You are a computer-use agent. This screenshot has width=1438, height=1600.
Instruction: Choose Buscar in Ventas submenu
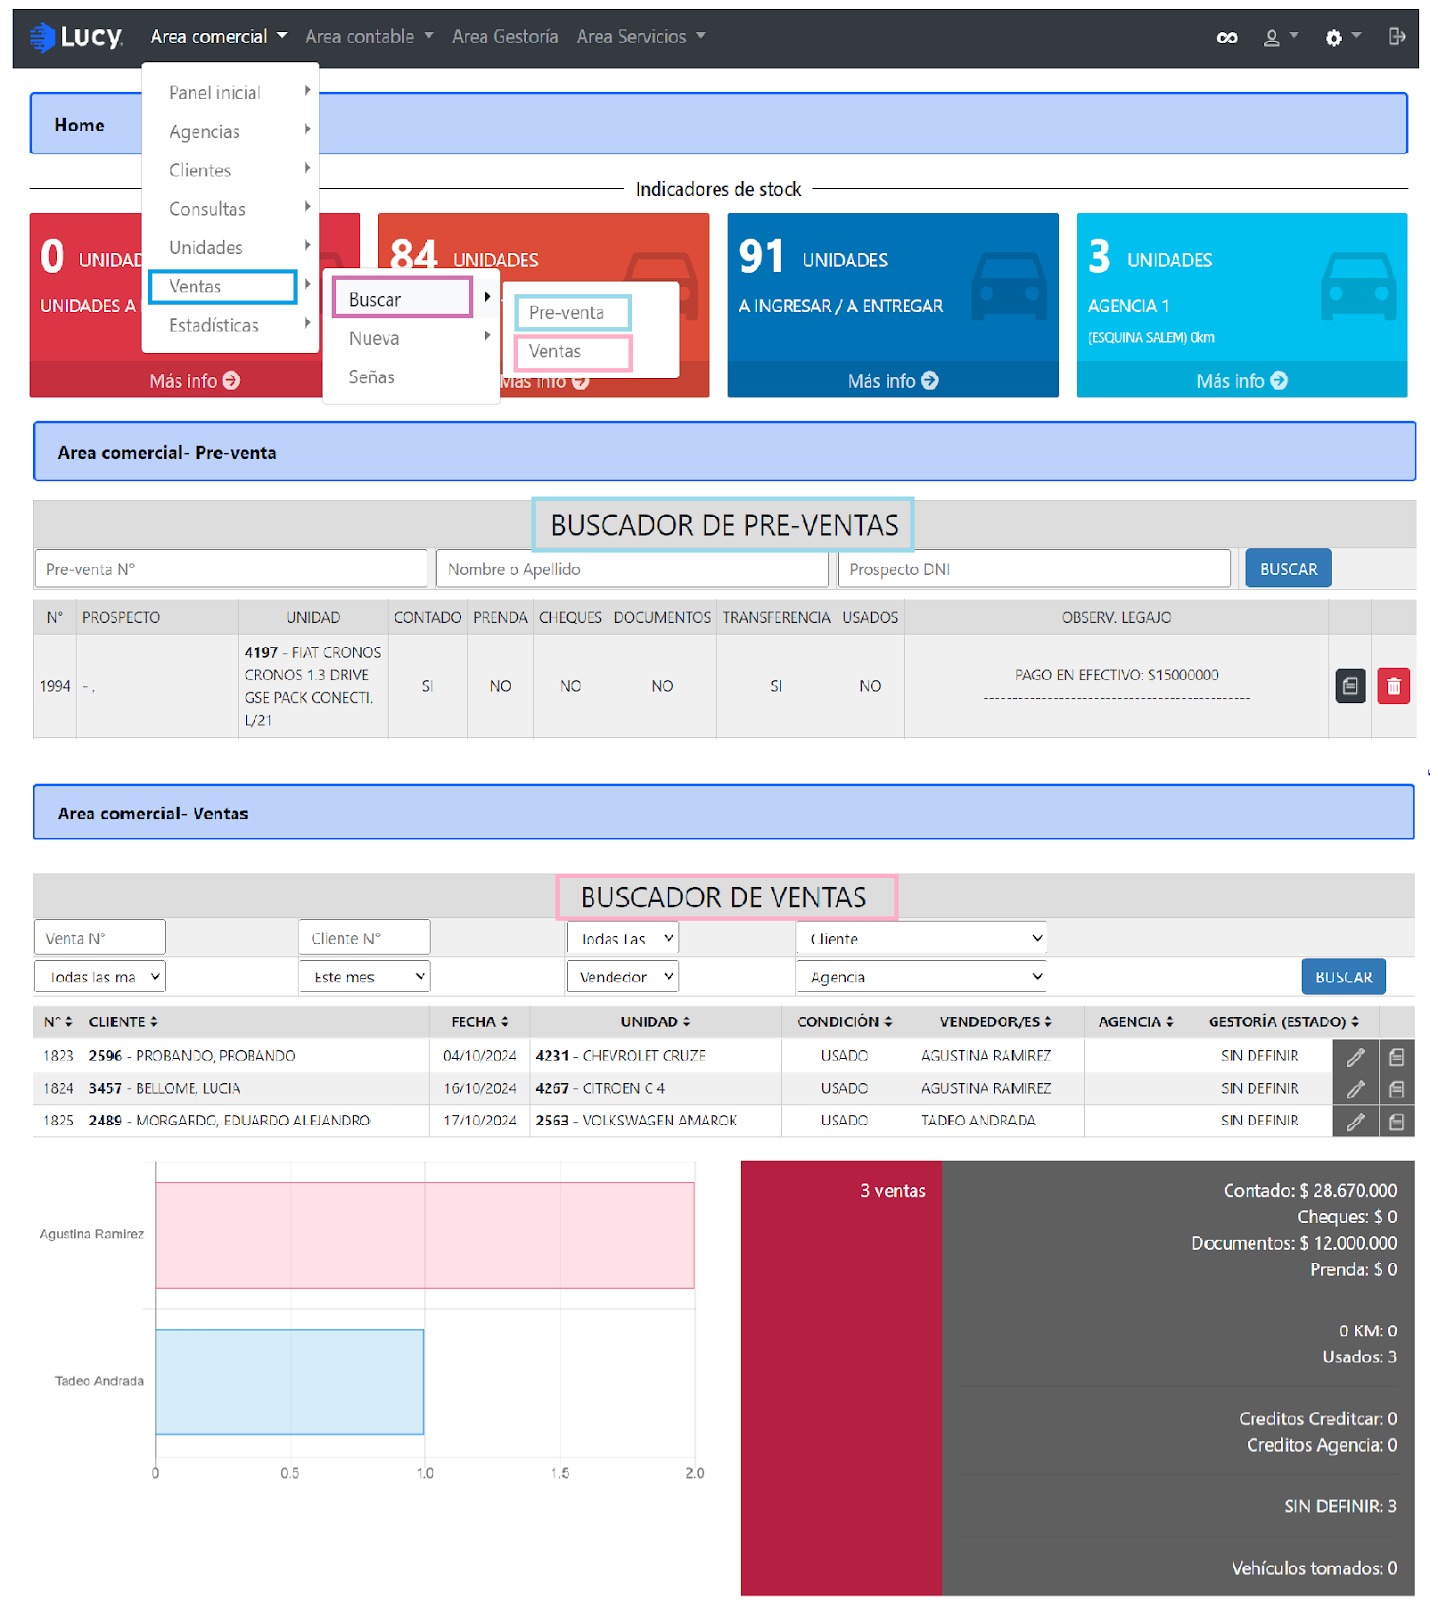pos(402,299)
